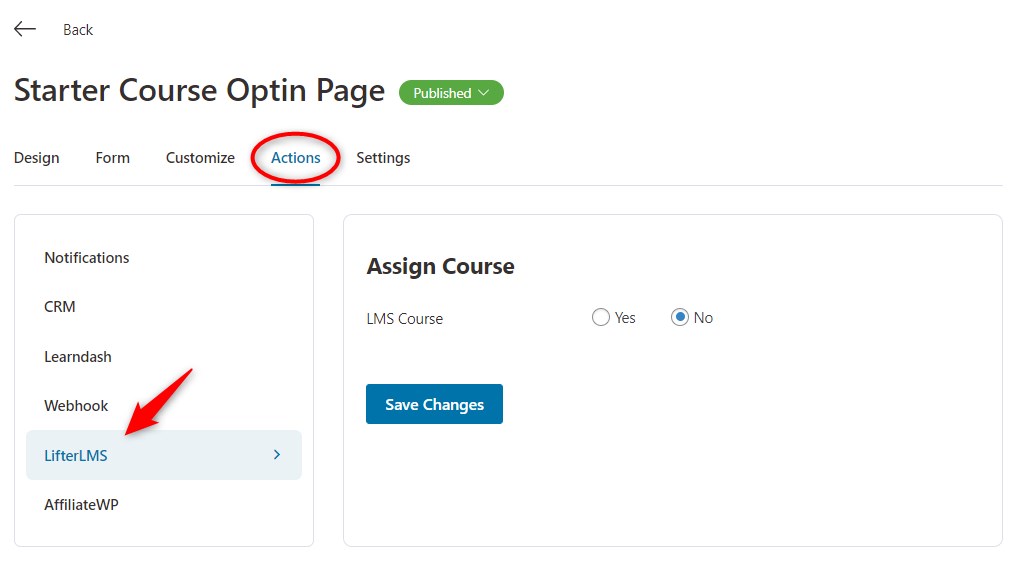Viewport: 1015px width, 561px height.
Task: Switch to the Design tab
Action: (36, 158)
